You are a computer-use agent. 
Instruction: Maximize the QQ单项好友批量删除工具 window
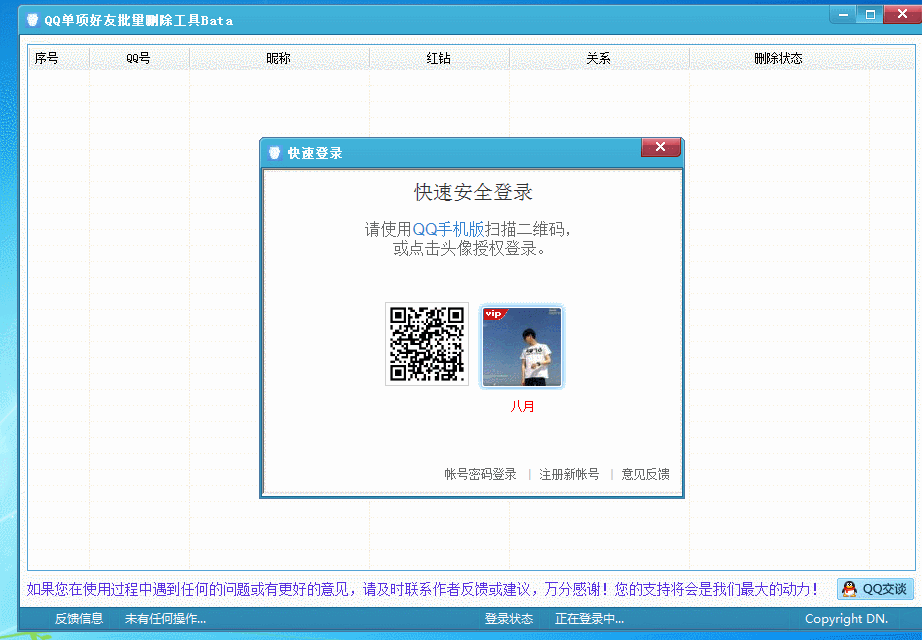(870, 14)
